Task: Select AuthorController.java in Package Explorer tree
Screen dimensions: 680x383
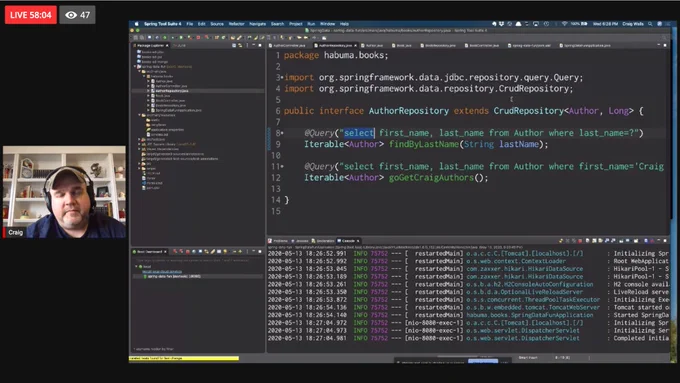Action: tap(171, 86)
